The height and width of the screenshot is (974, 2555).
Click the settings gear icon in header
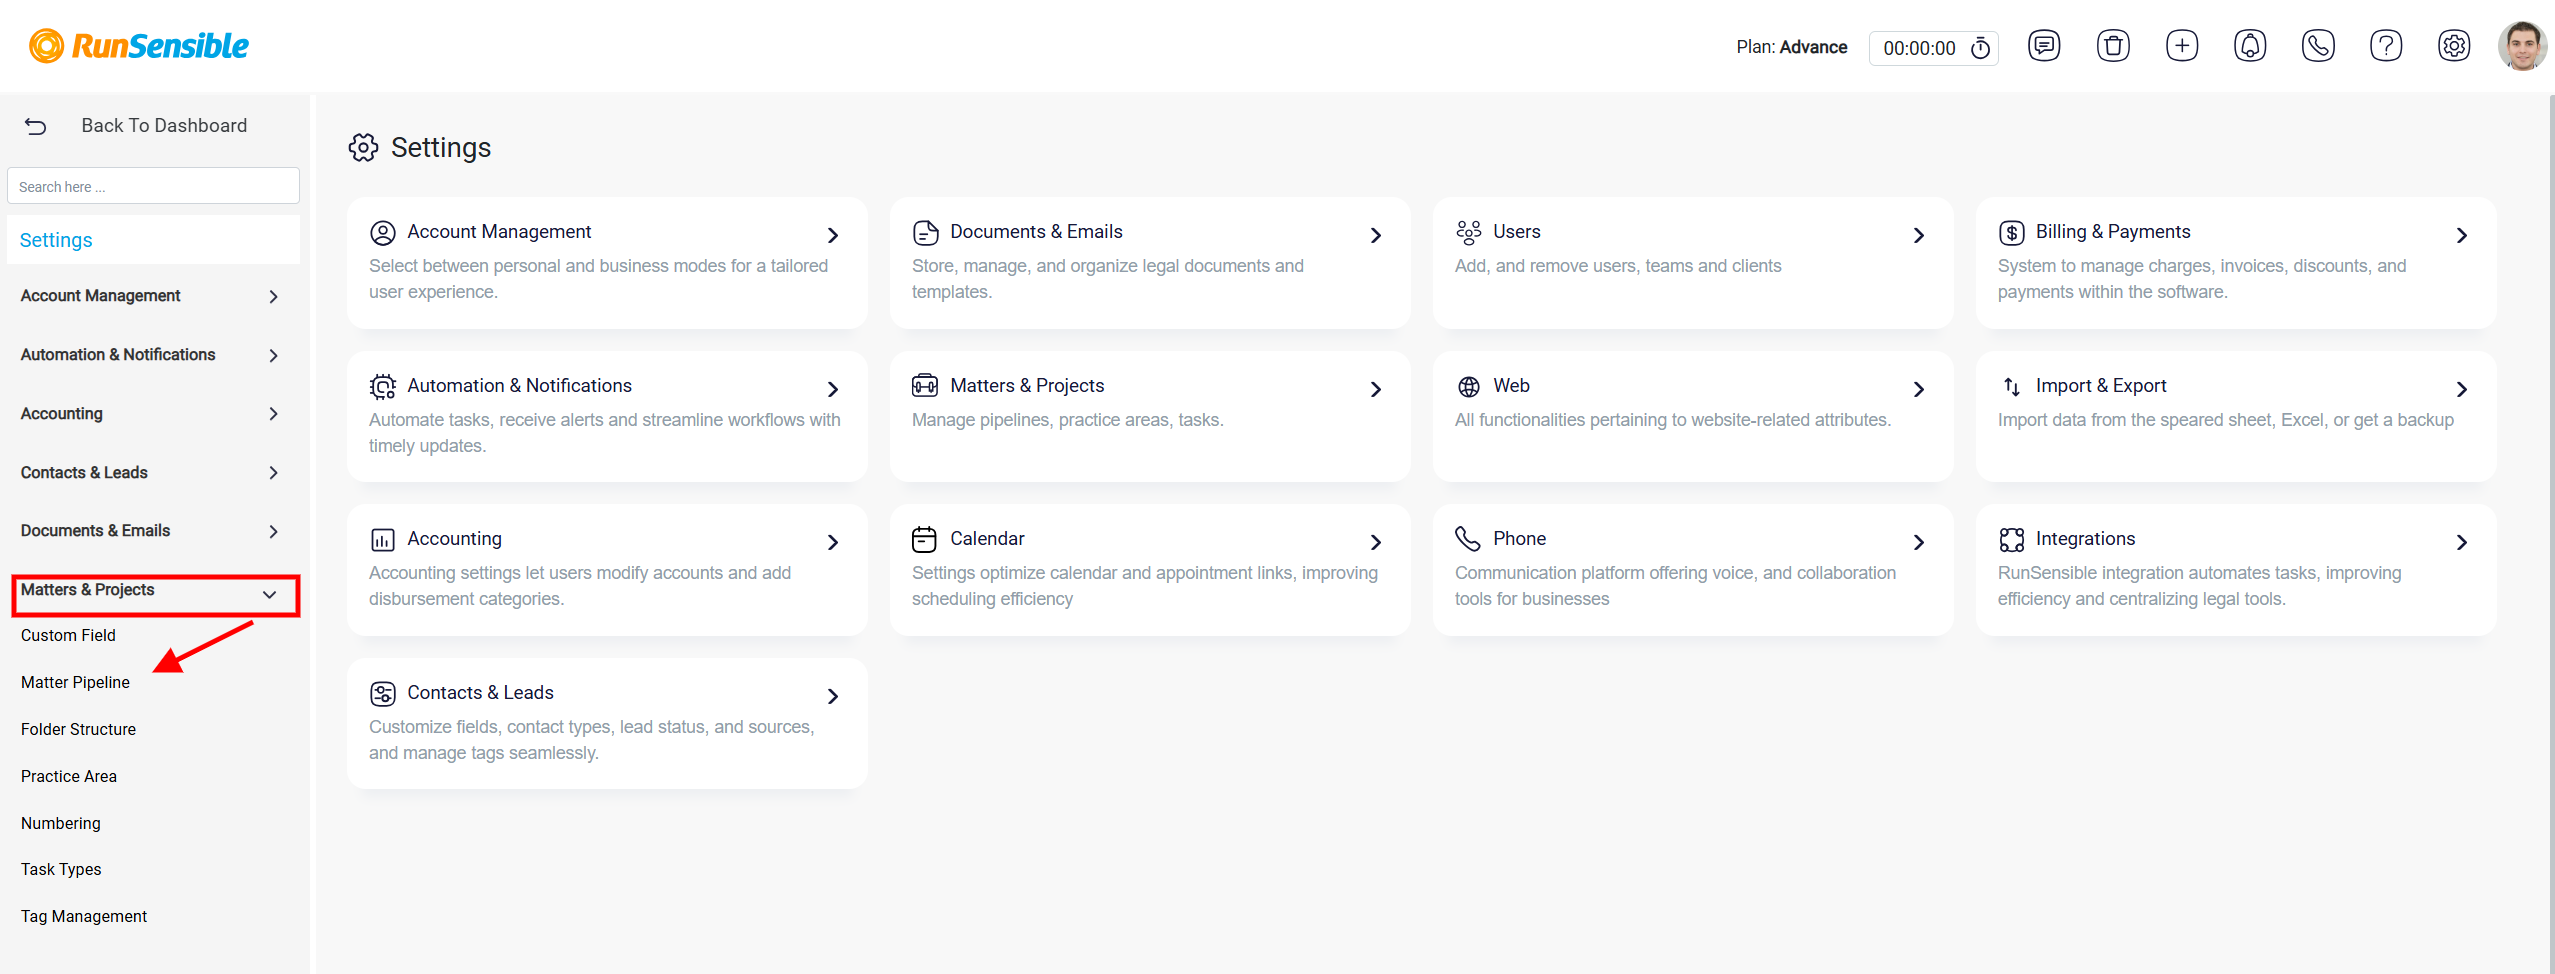(x=2454, y=46)
